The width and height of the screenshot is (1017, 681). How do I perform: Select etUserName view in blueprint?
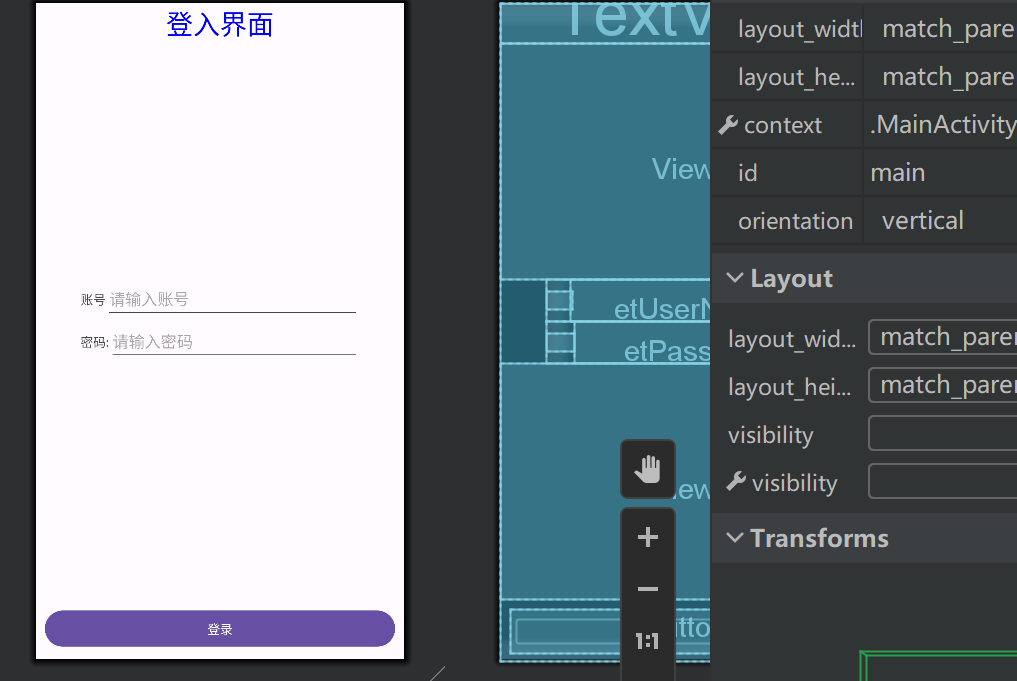tap(641, 302)
